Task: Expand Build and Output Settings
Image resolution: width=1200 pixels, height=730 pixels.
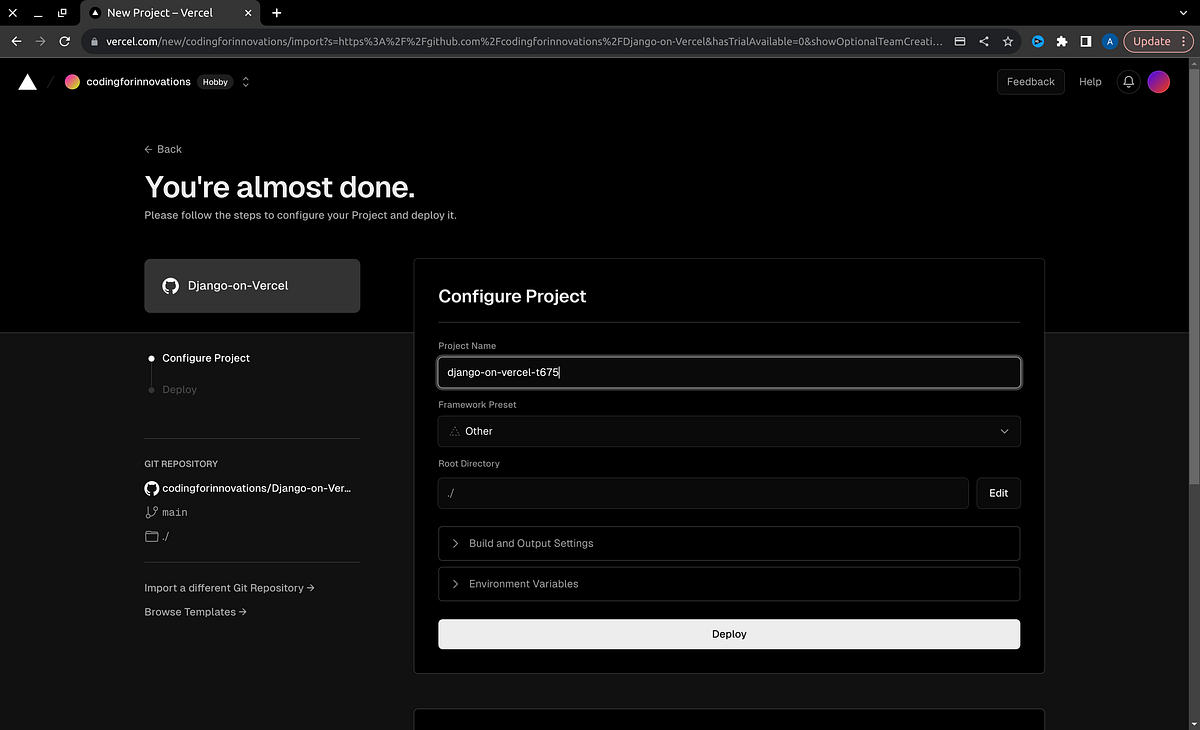Action: pyautogui.click(x=729, y=543)
